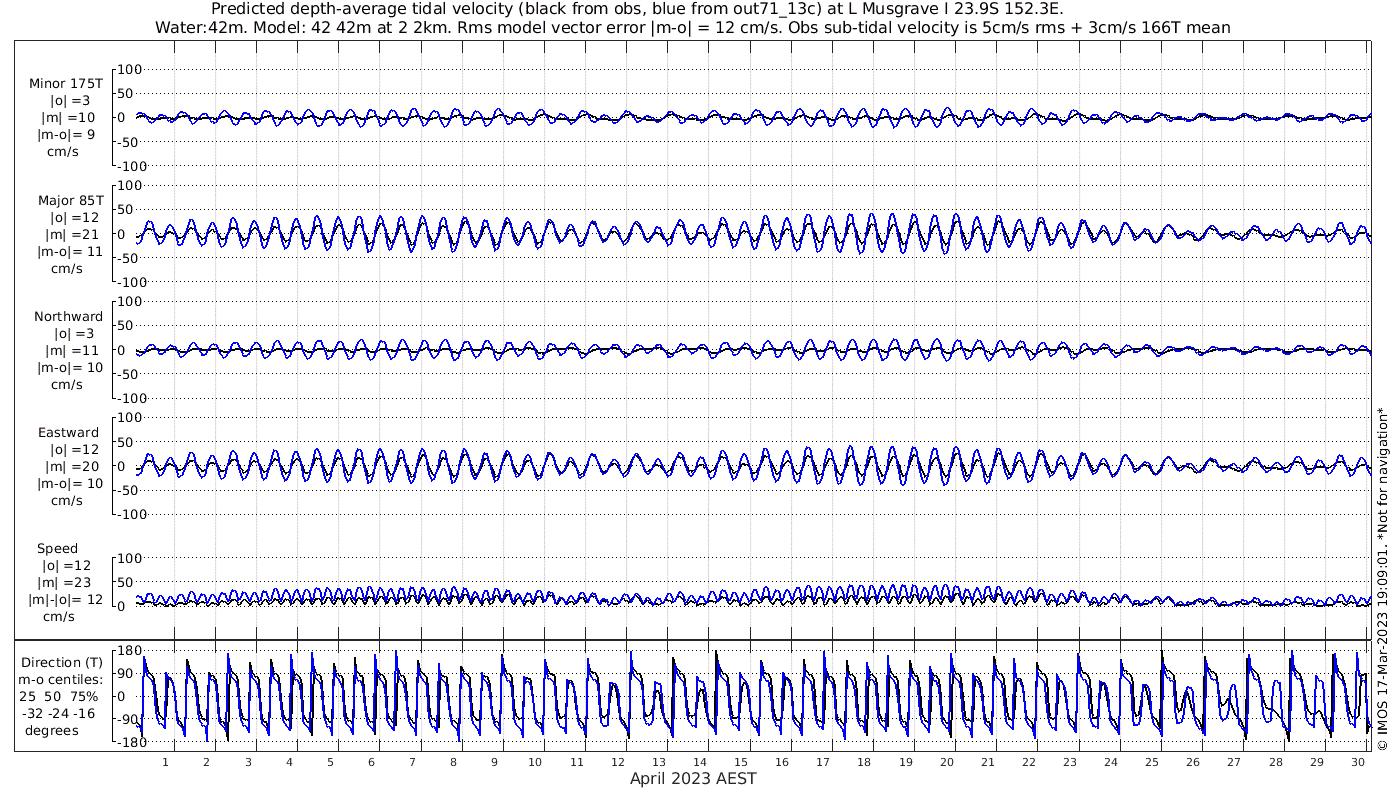
Task: Click the date label '15' on the x-axis
Action: [x=741, y=762]
